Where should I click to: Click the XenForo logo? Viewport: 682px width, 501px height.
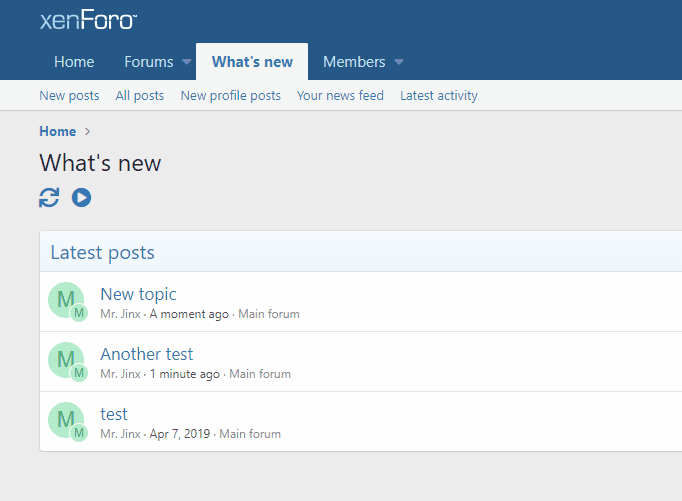point(88,20)
